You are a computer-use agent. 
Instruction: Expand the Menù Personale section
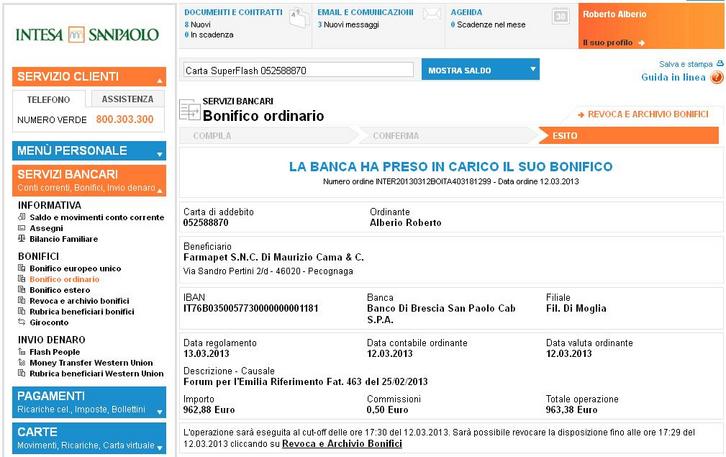(x=157, y=151)
